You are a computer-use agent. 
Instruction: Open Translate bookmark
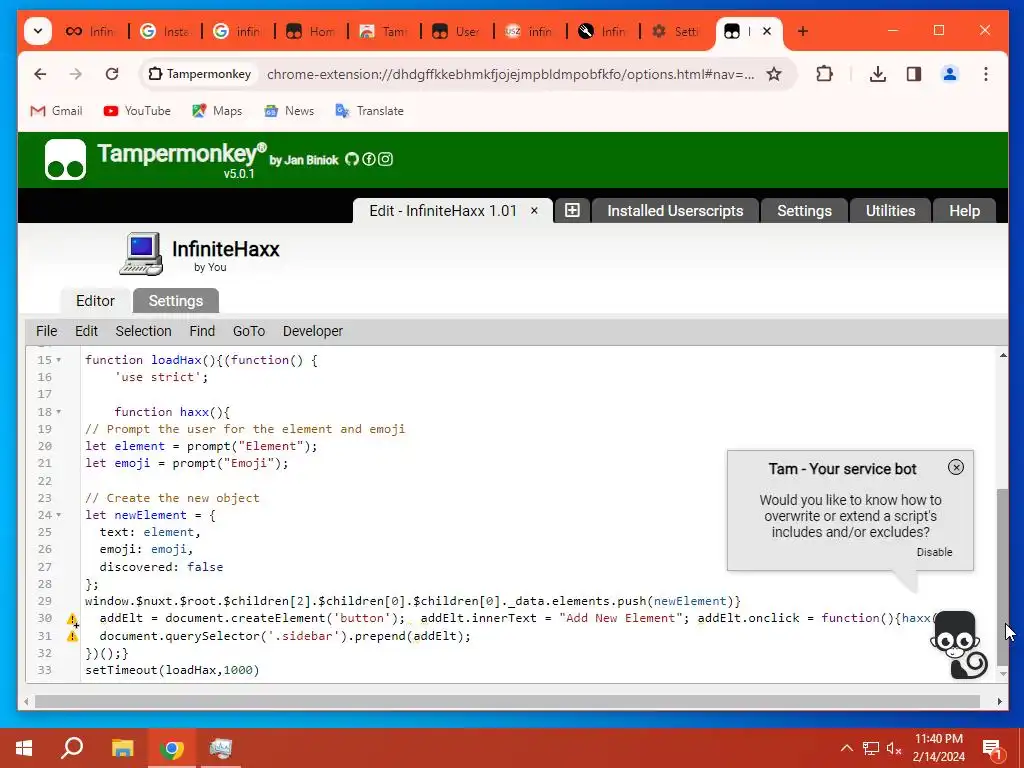tap(370, 111)
